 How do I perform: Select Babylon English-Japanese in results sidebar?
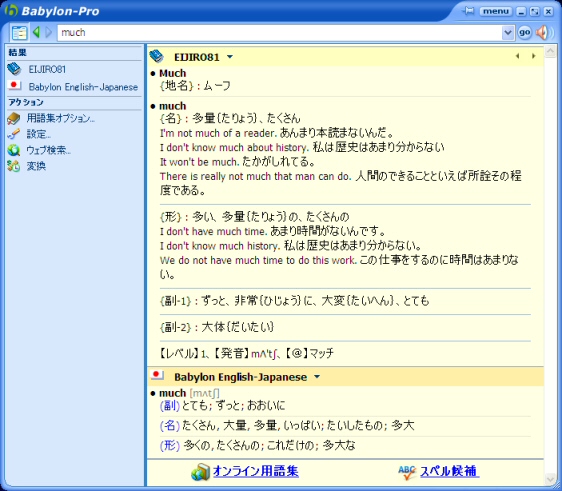point(83,87)
